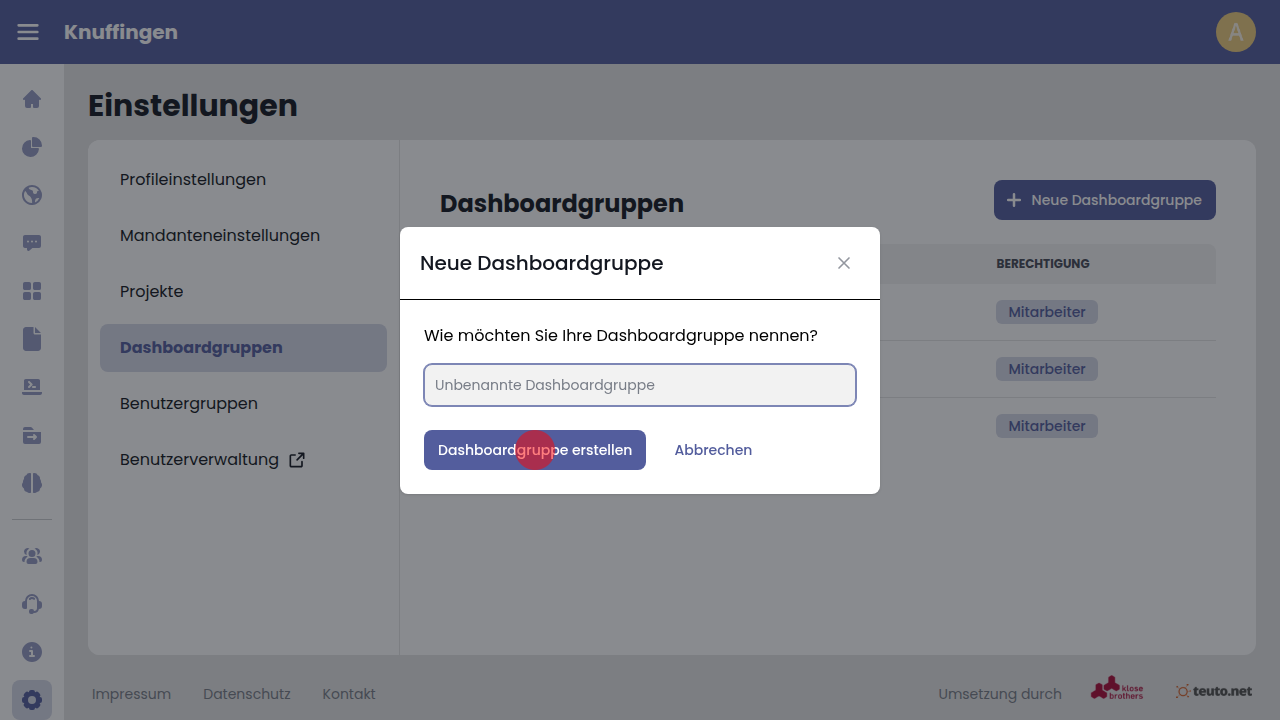Viewport: 1280px width, 720px height.
Task: Click the brain icon in sidebar
Action: (x=32, y=483)
